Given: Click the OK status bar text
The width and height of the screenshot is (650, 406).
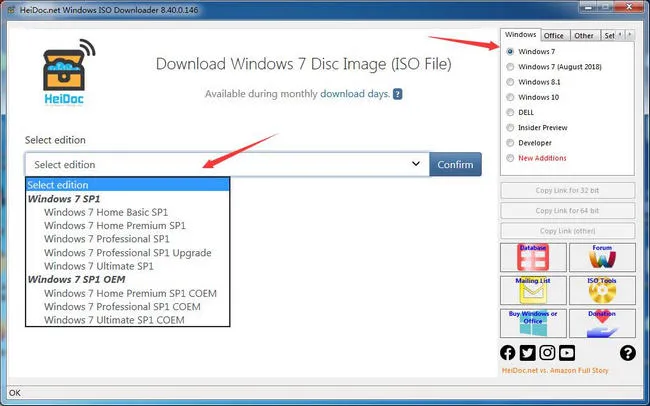Looking at the screenshot, I should point(15,393).
